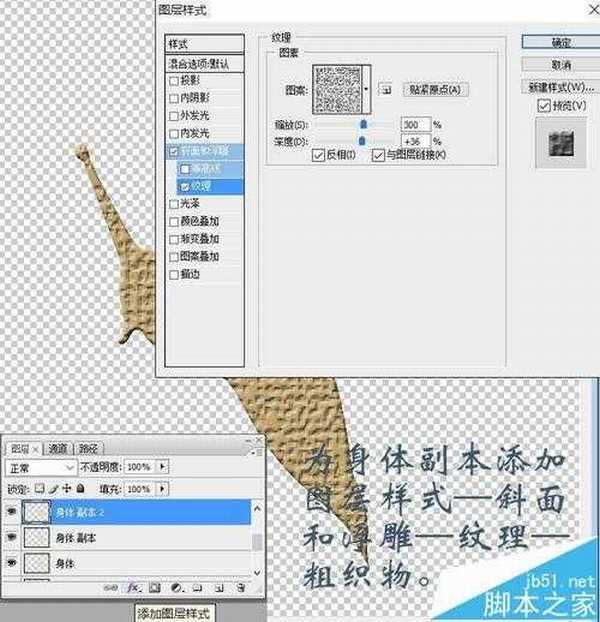This screenshot has width=600, height=622.
Task: Click the layers list scroll down arrow
Action: (x=257, y=572)
